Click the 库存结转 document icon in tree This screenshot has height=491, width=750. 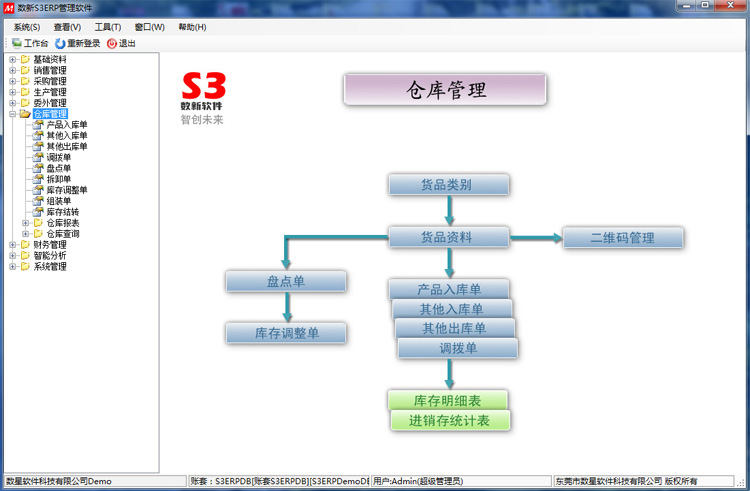coord(38,212)
